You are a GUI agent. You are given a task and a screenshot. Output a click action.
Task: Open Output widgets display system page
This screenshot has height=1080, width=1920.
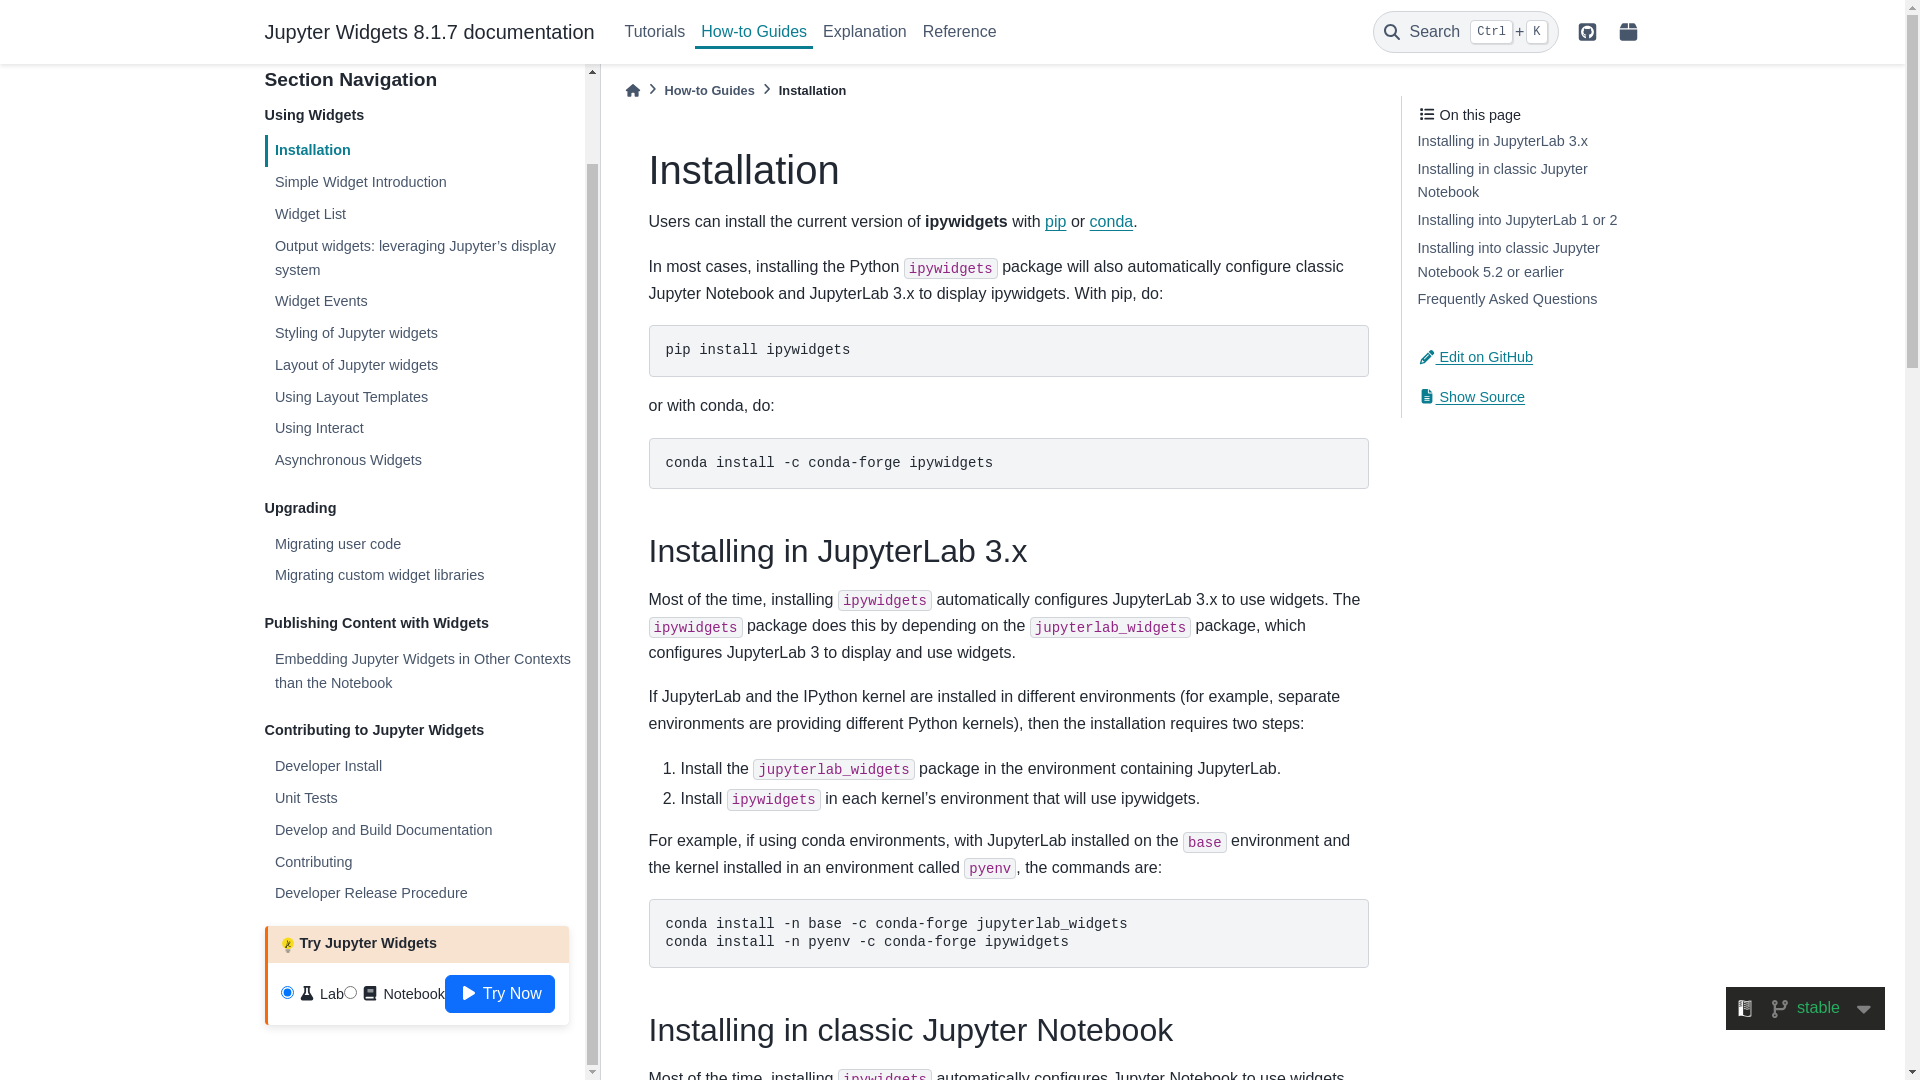pyautogui.click(x=415, y=258)
